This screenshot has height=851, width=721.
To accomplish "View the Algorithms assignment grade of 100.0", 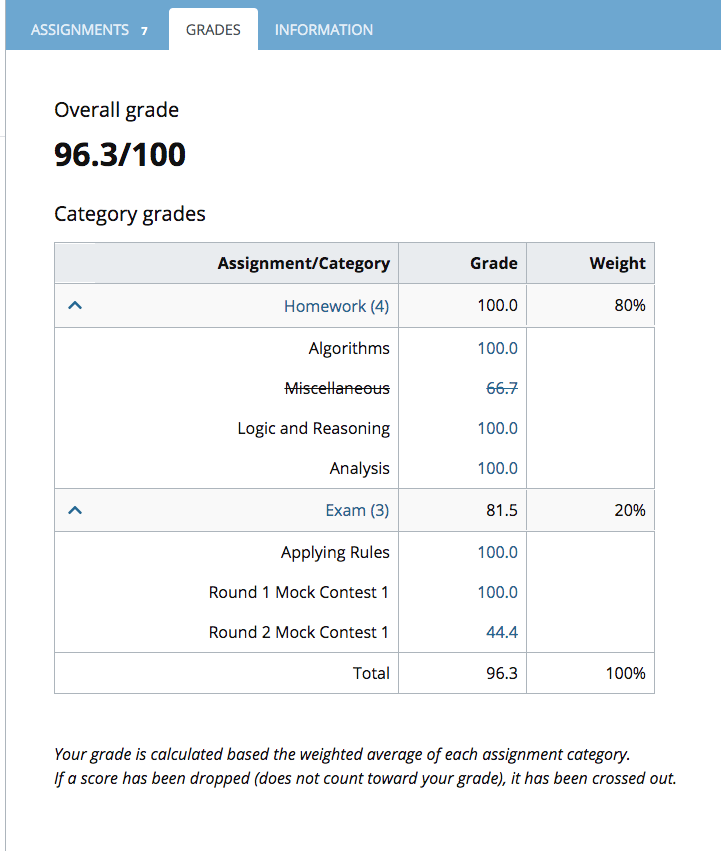I will 497,347.
